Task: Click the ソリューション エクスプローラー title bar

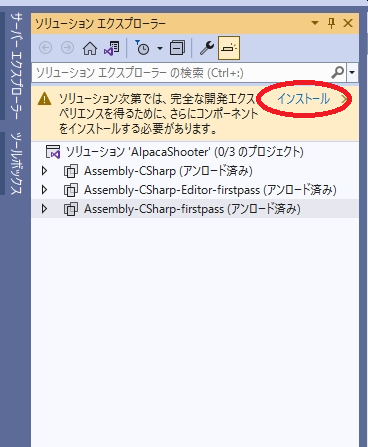Action: [195, 23]
